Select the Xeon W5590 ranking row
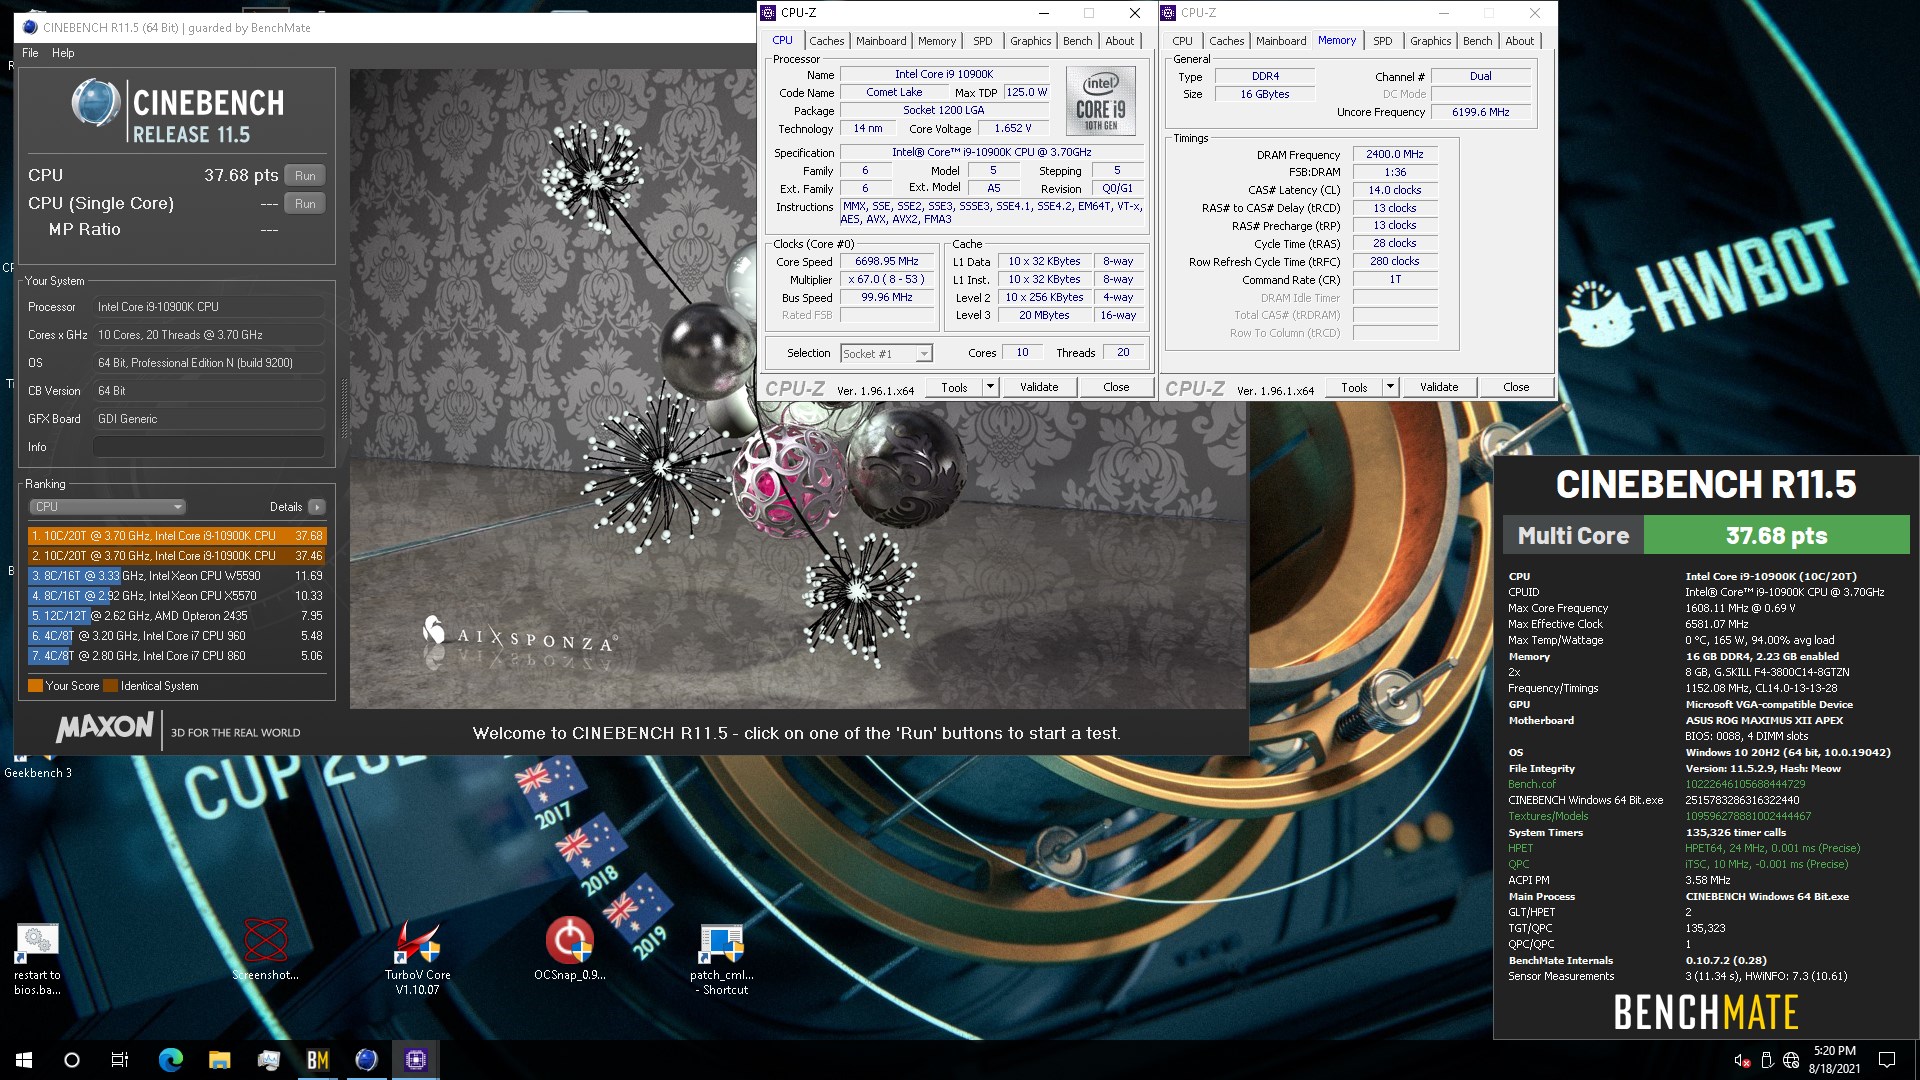This screenshot has height=1080, width=1920. pos(177,576)
